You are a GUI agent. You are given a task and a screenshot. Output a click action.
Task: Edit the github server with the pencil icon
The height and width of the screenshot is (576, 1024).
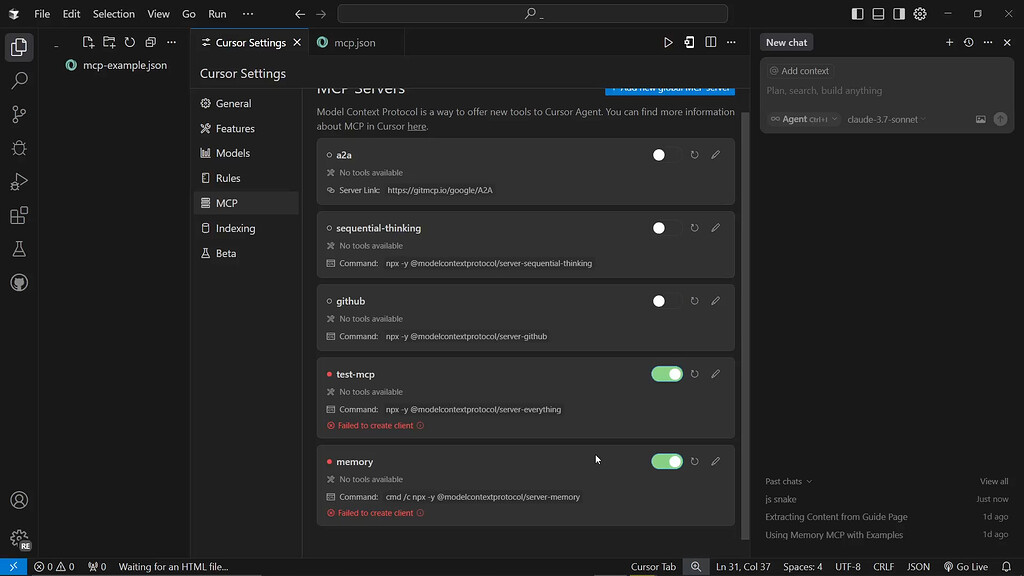(x=715, y=300)
